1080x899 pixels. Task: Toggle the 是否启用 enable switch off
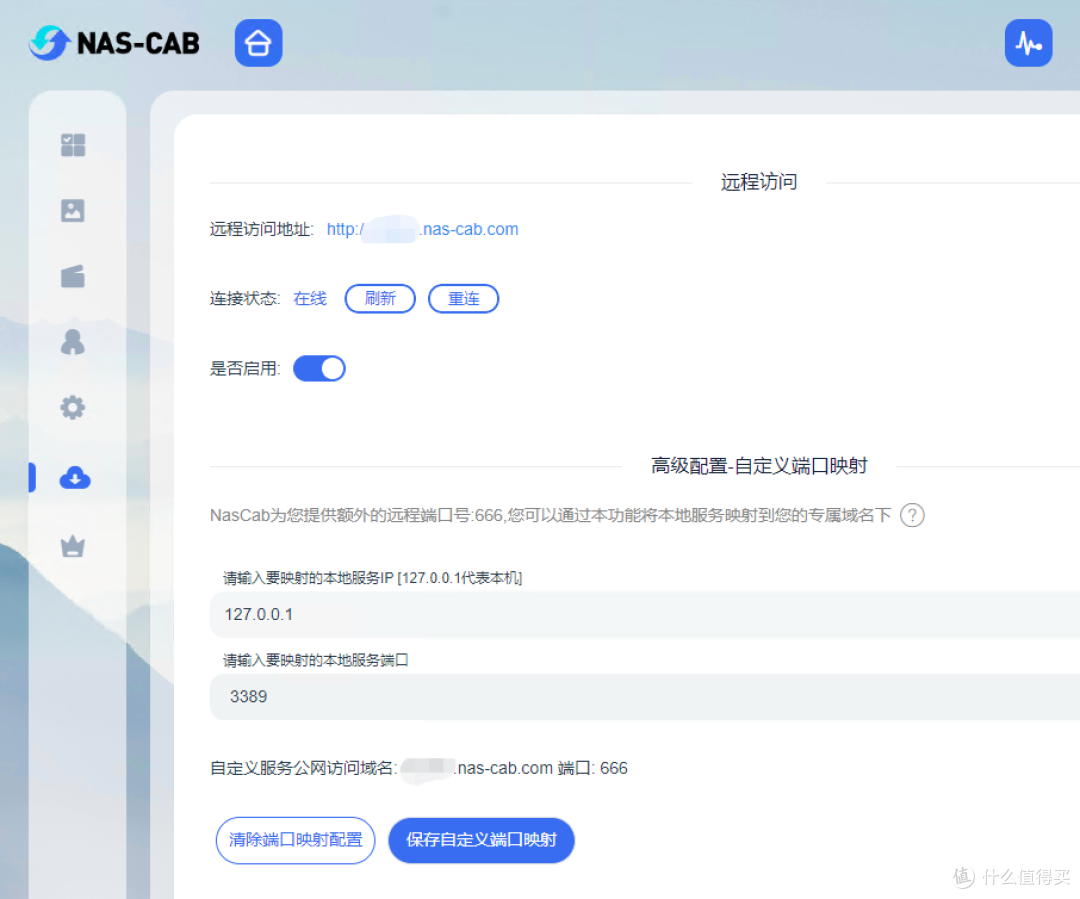tap(319, 368)
